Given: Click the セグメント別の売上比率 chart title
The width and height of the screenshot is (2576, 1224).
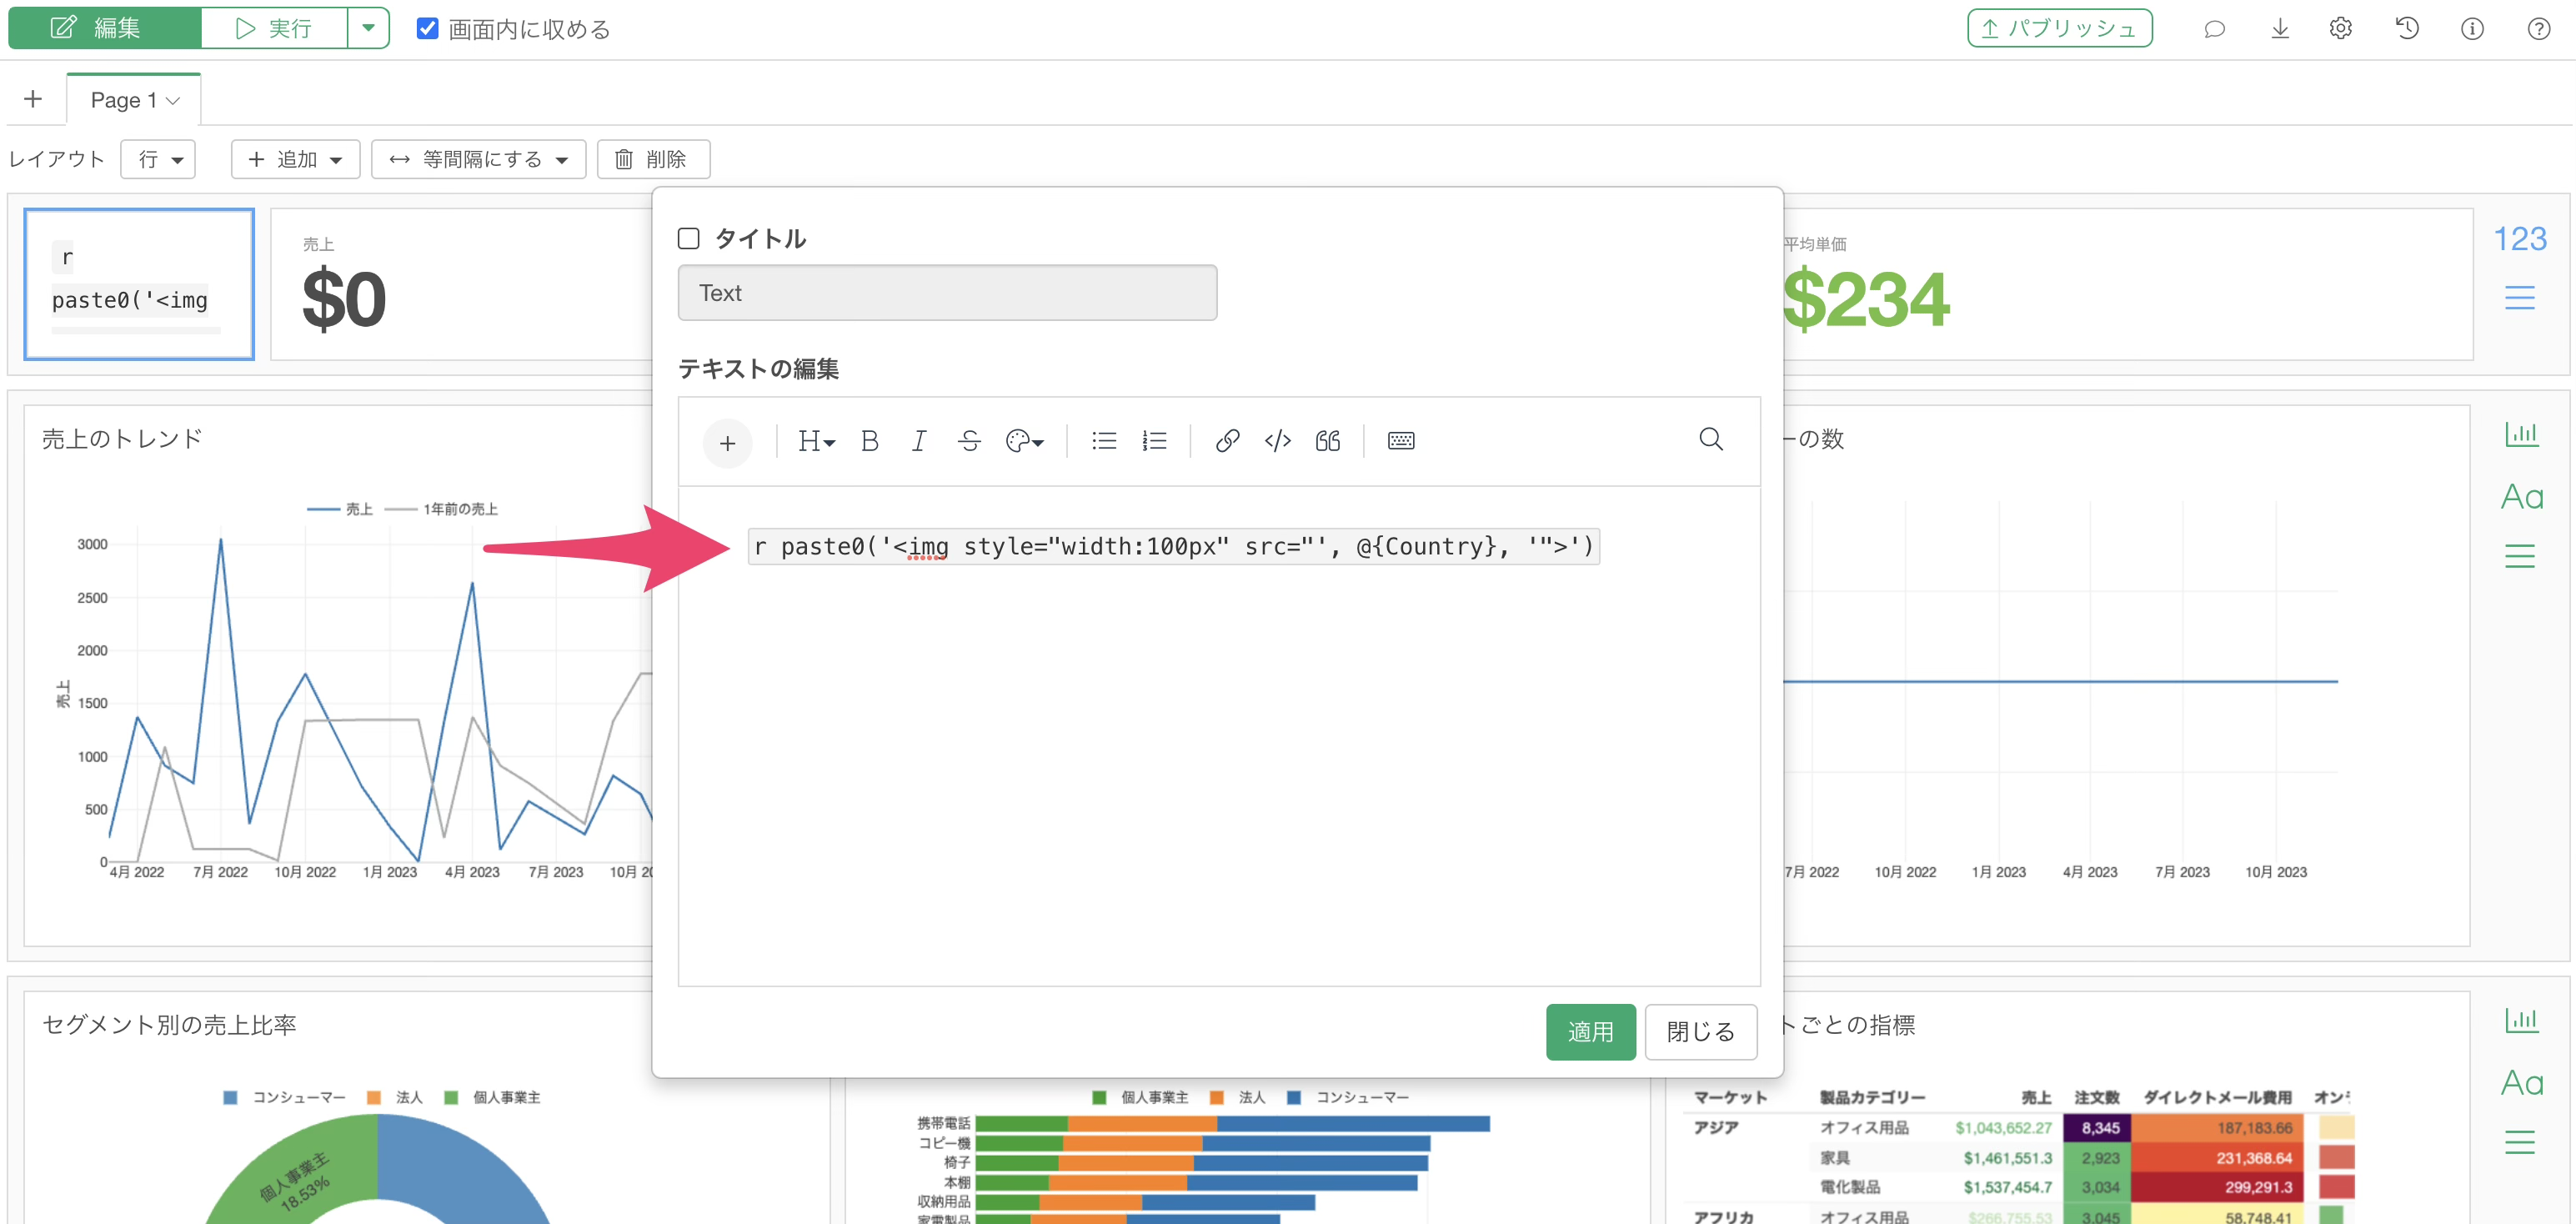Looking at the screenshot, I should pyautogui.click(x=169, y=1025).
